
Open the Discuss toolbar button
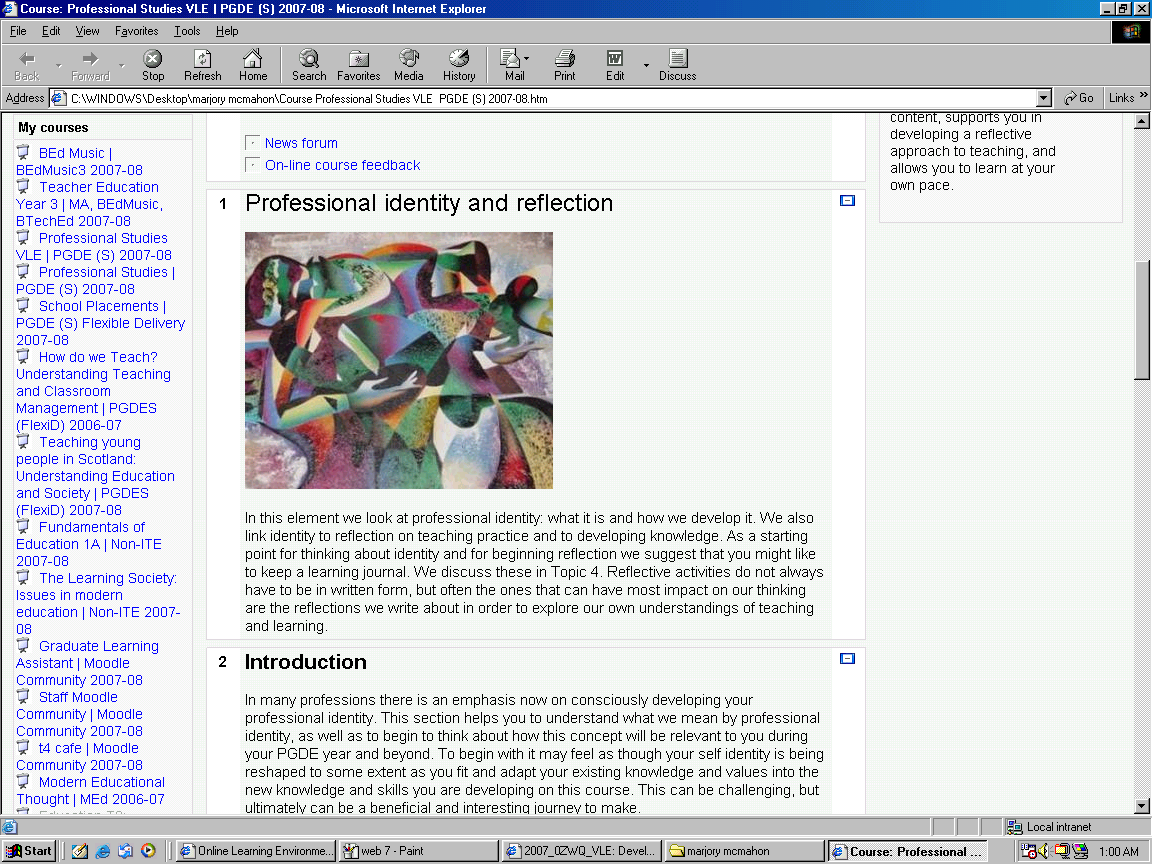coord(677,65)
